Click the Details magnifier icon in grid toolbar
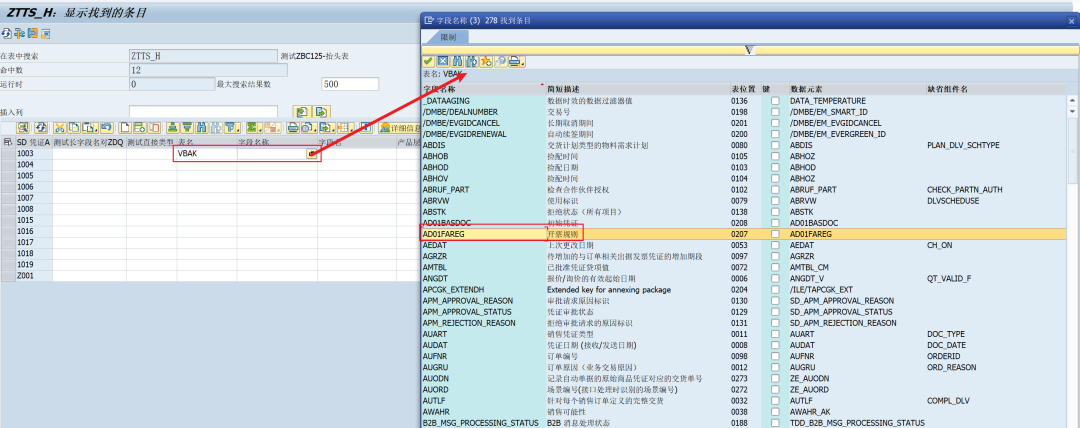 23,128
